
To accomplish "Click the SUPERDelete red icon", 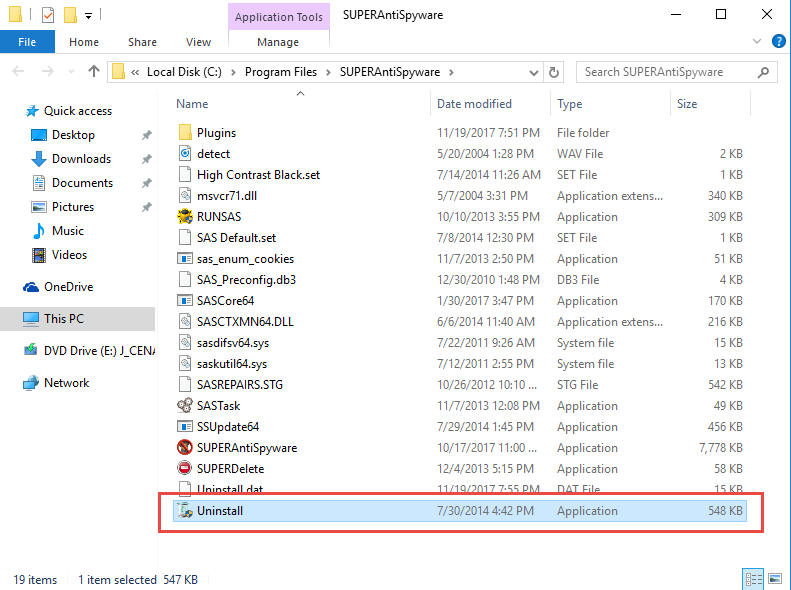I will point(185,468).
